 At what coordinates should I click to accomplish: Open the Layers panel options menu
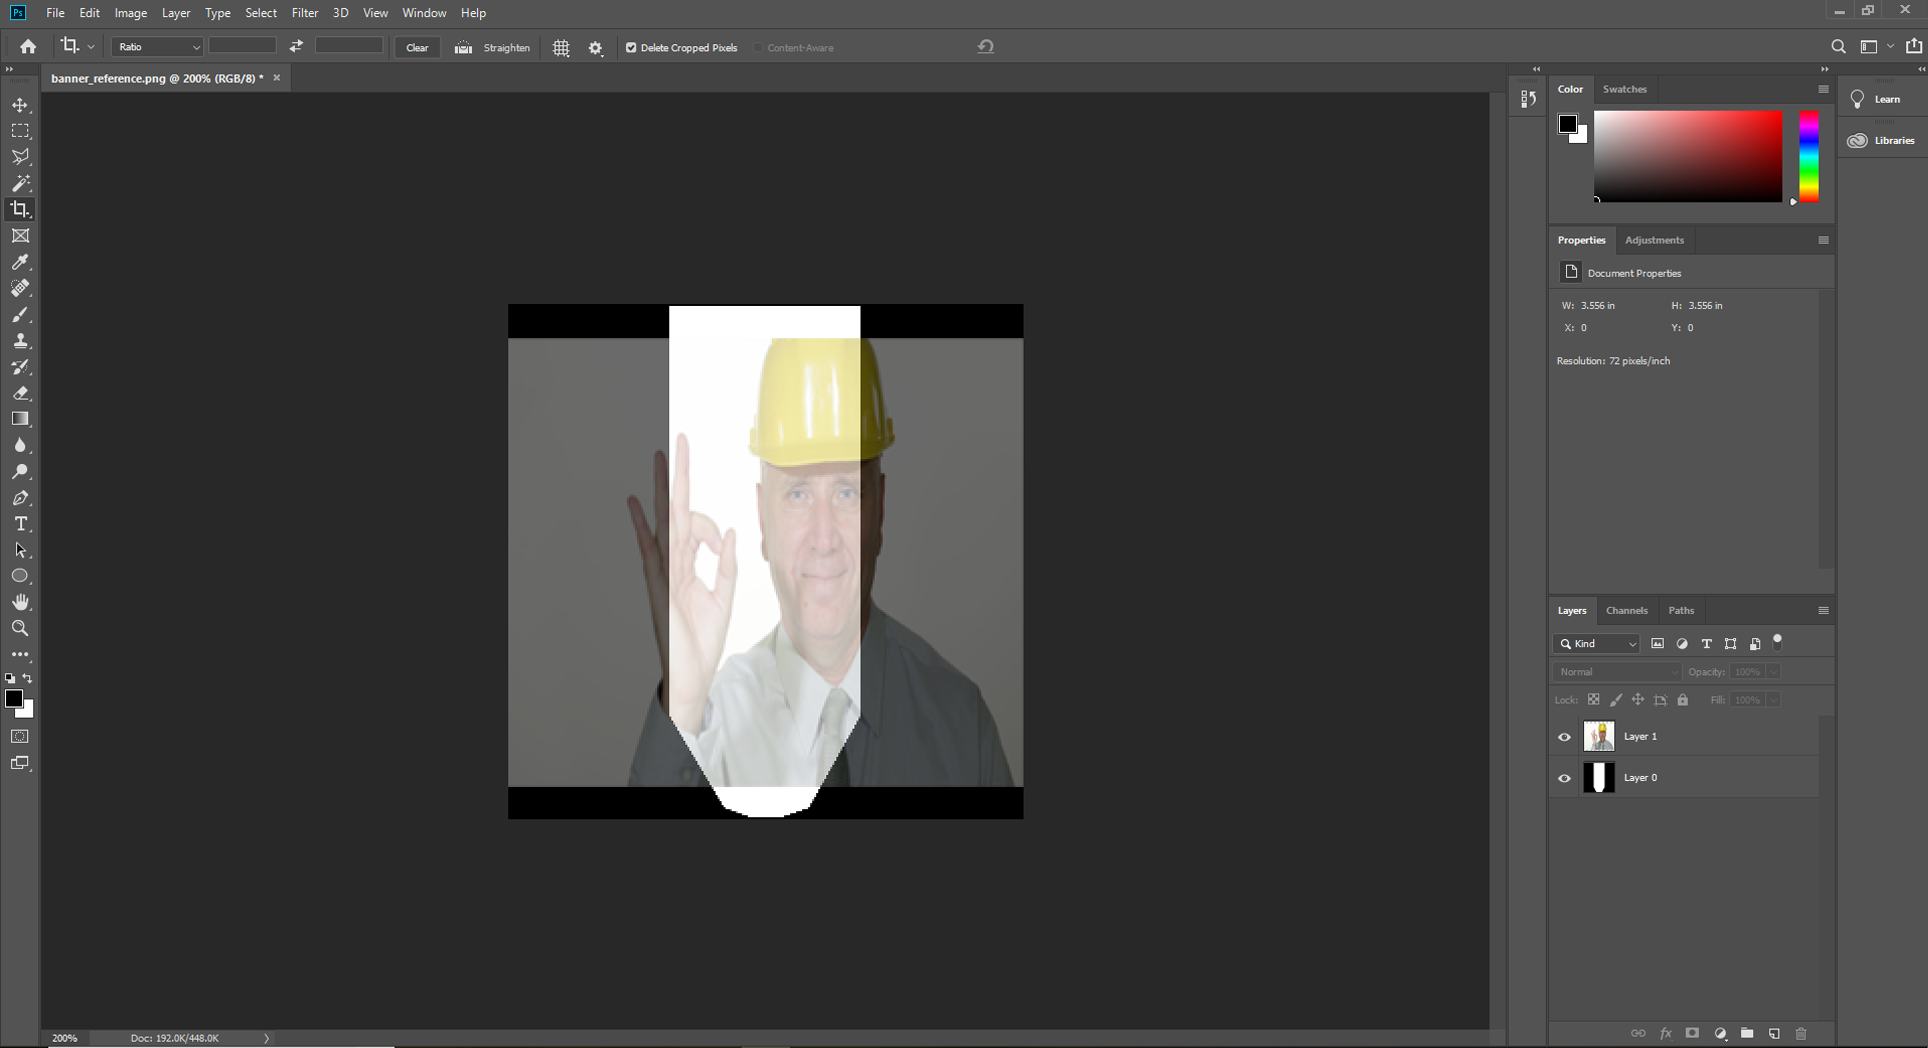[x=1823, y=610]
